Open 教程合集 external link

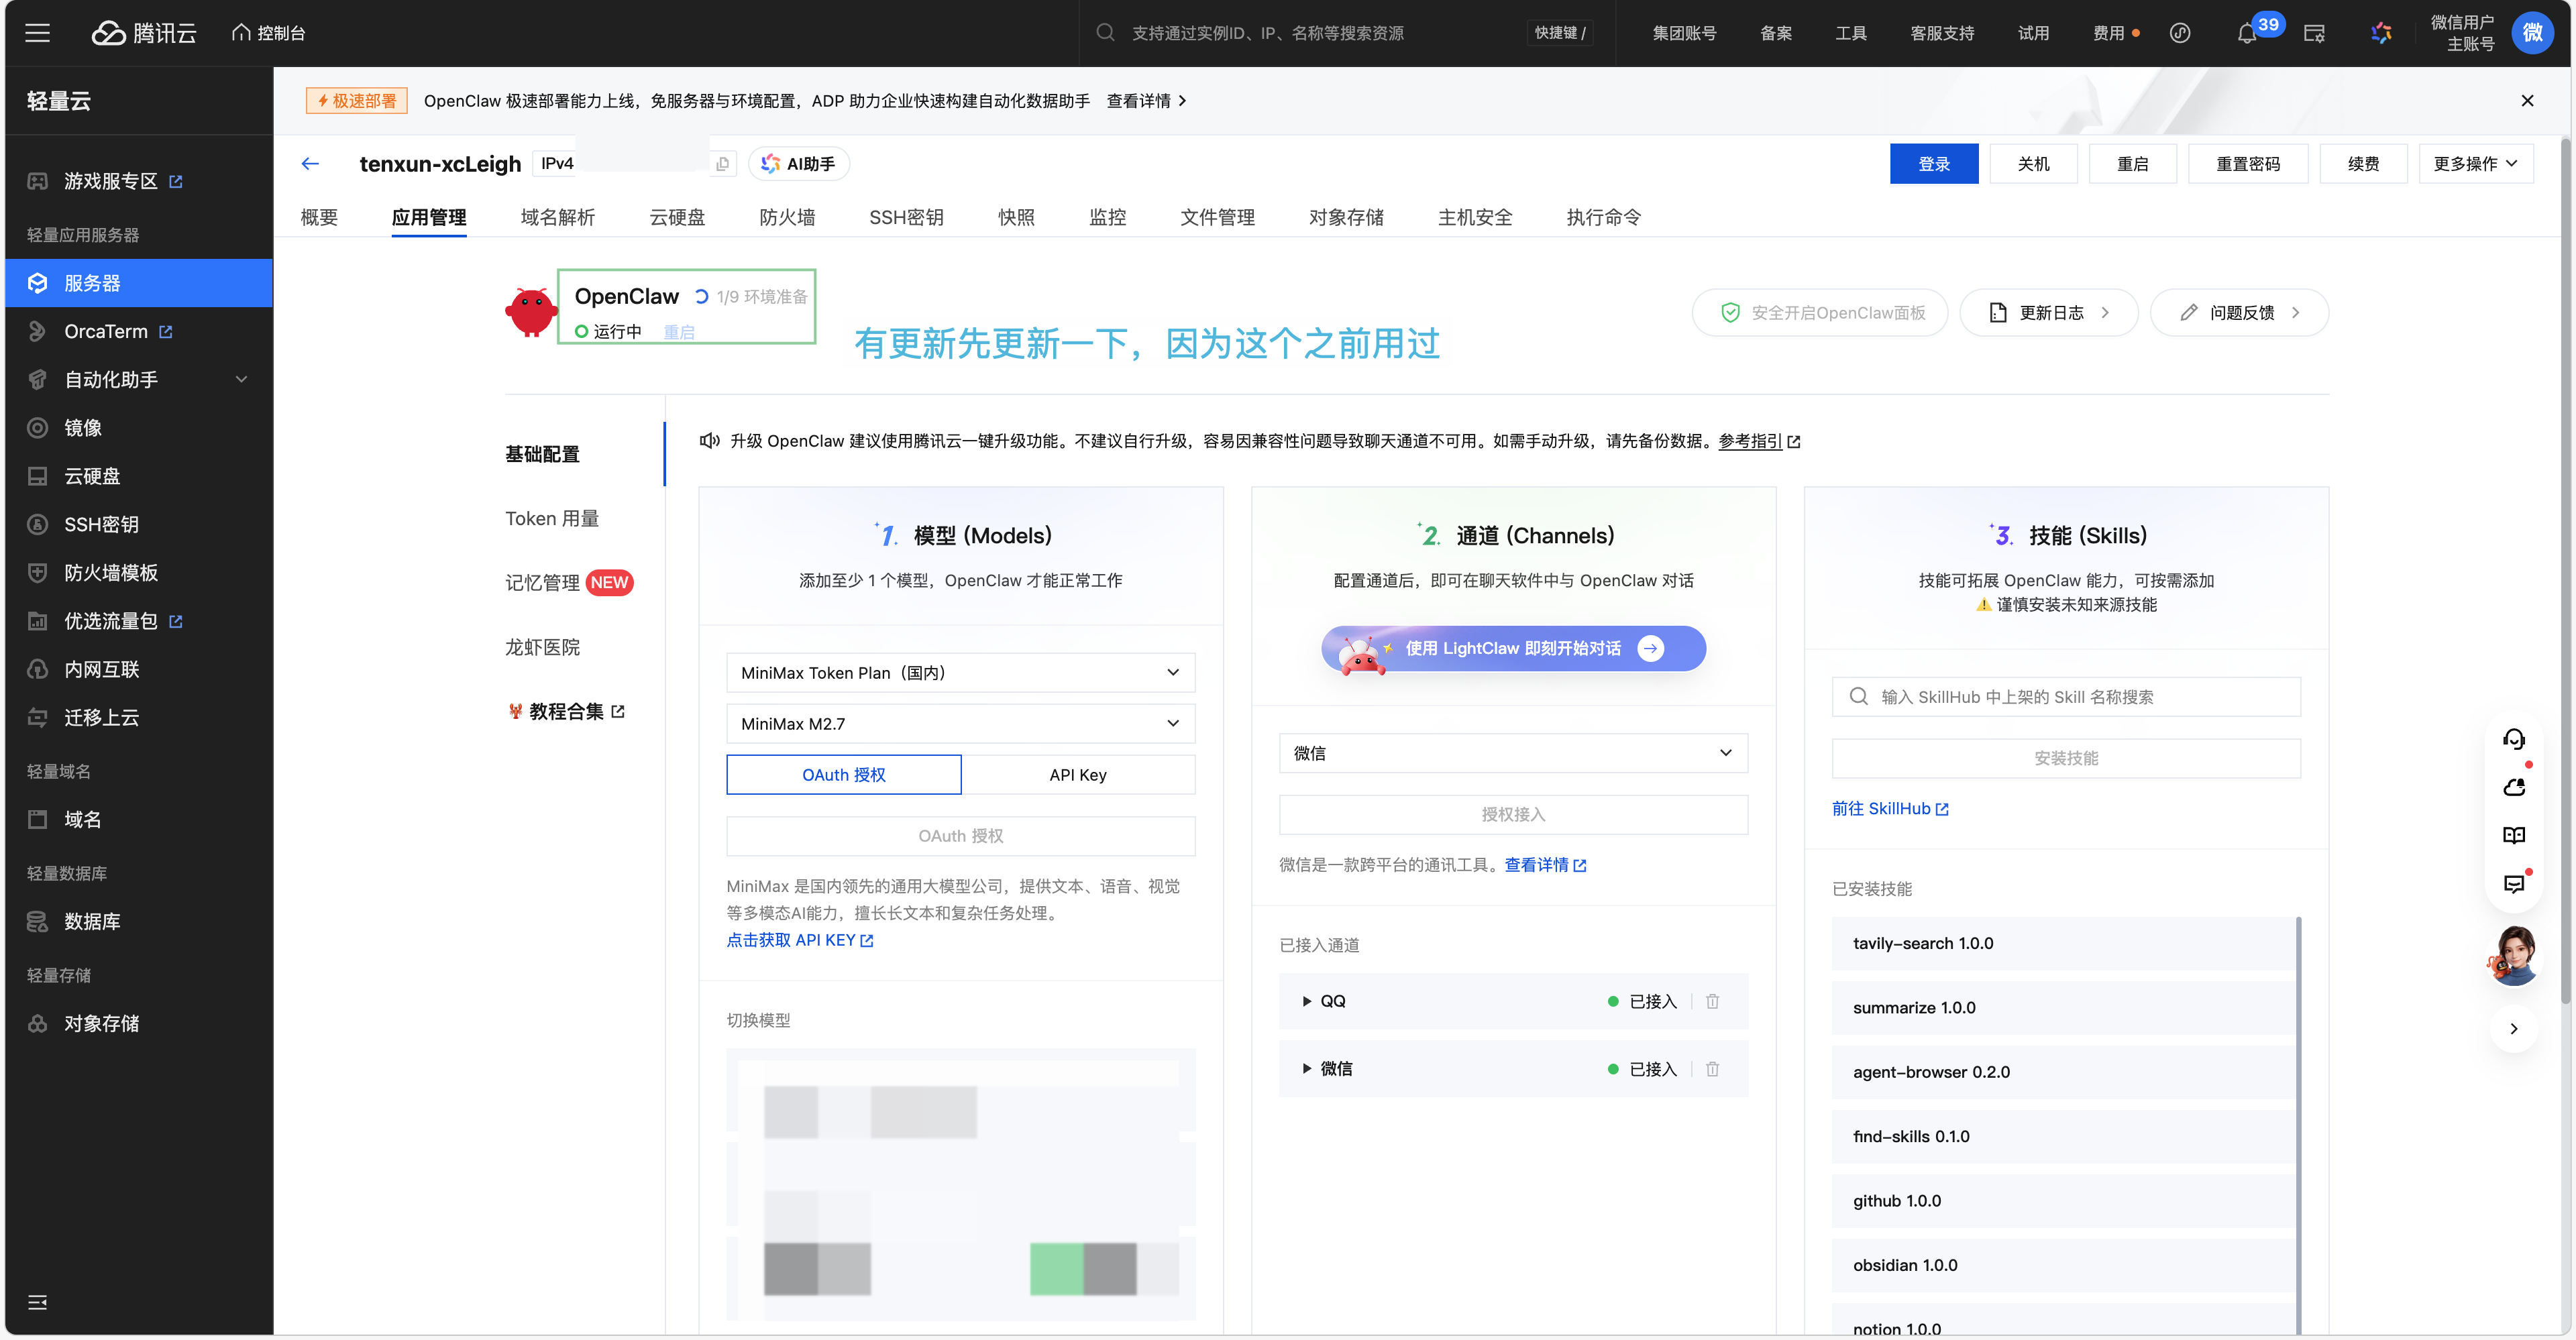pyautogui.click(x=567, y=712)
